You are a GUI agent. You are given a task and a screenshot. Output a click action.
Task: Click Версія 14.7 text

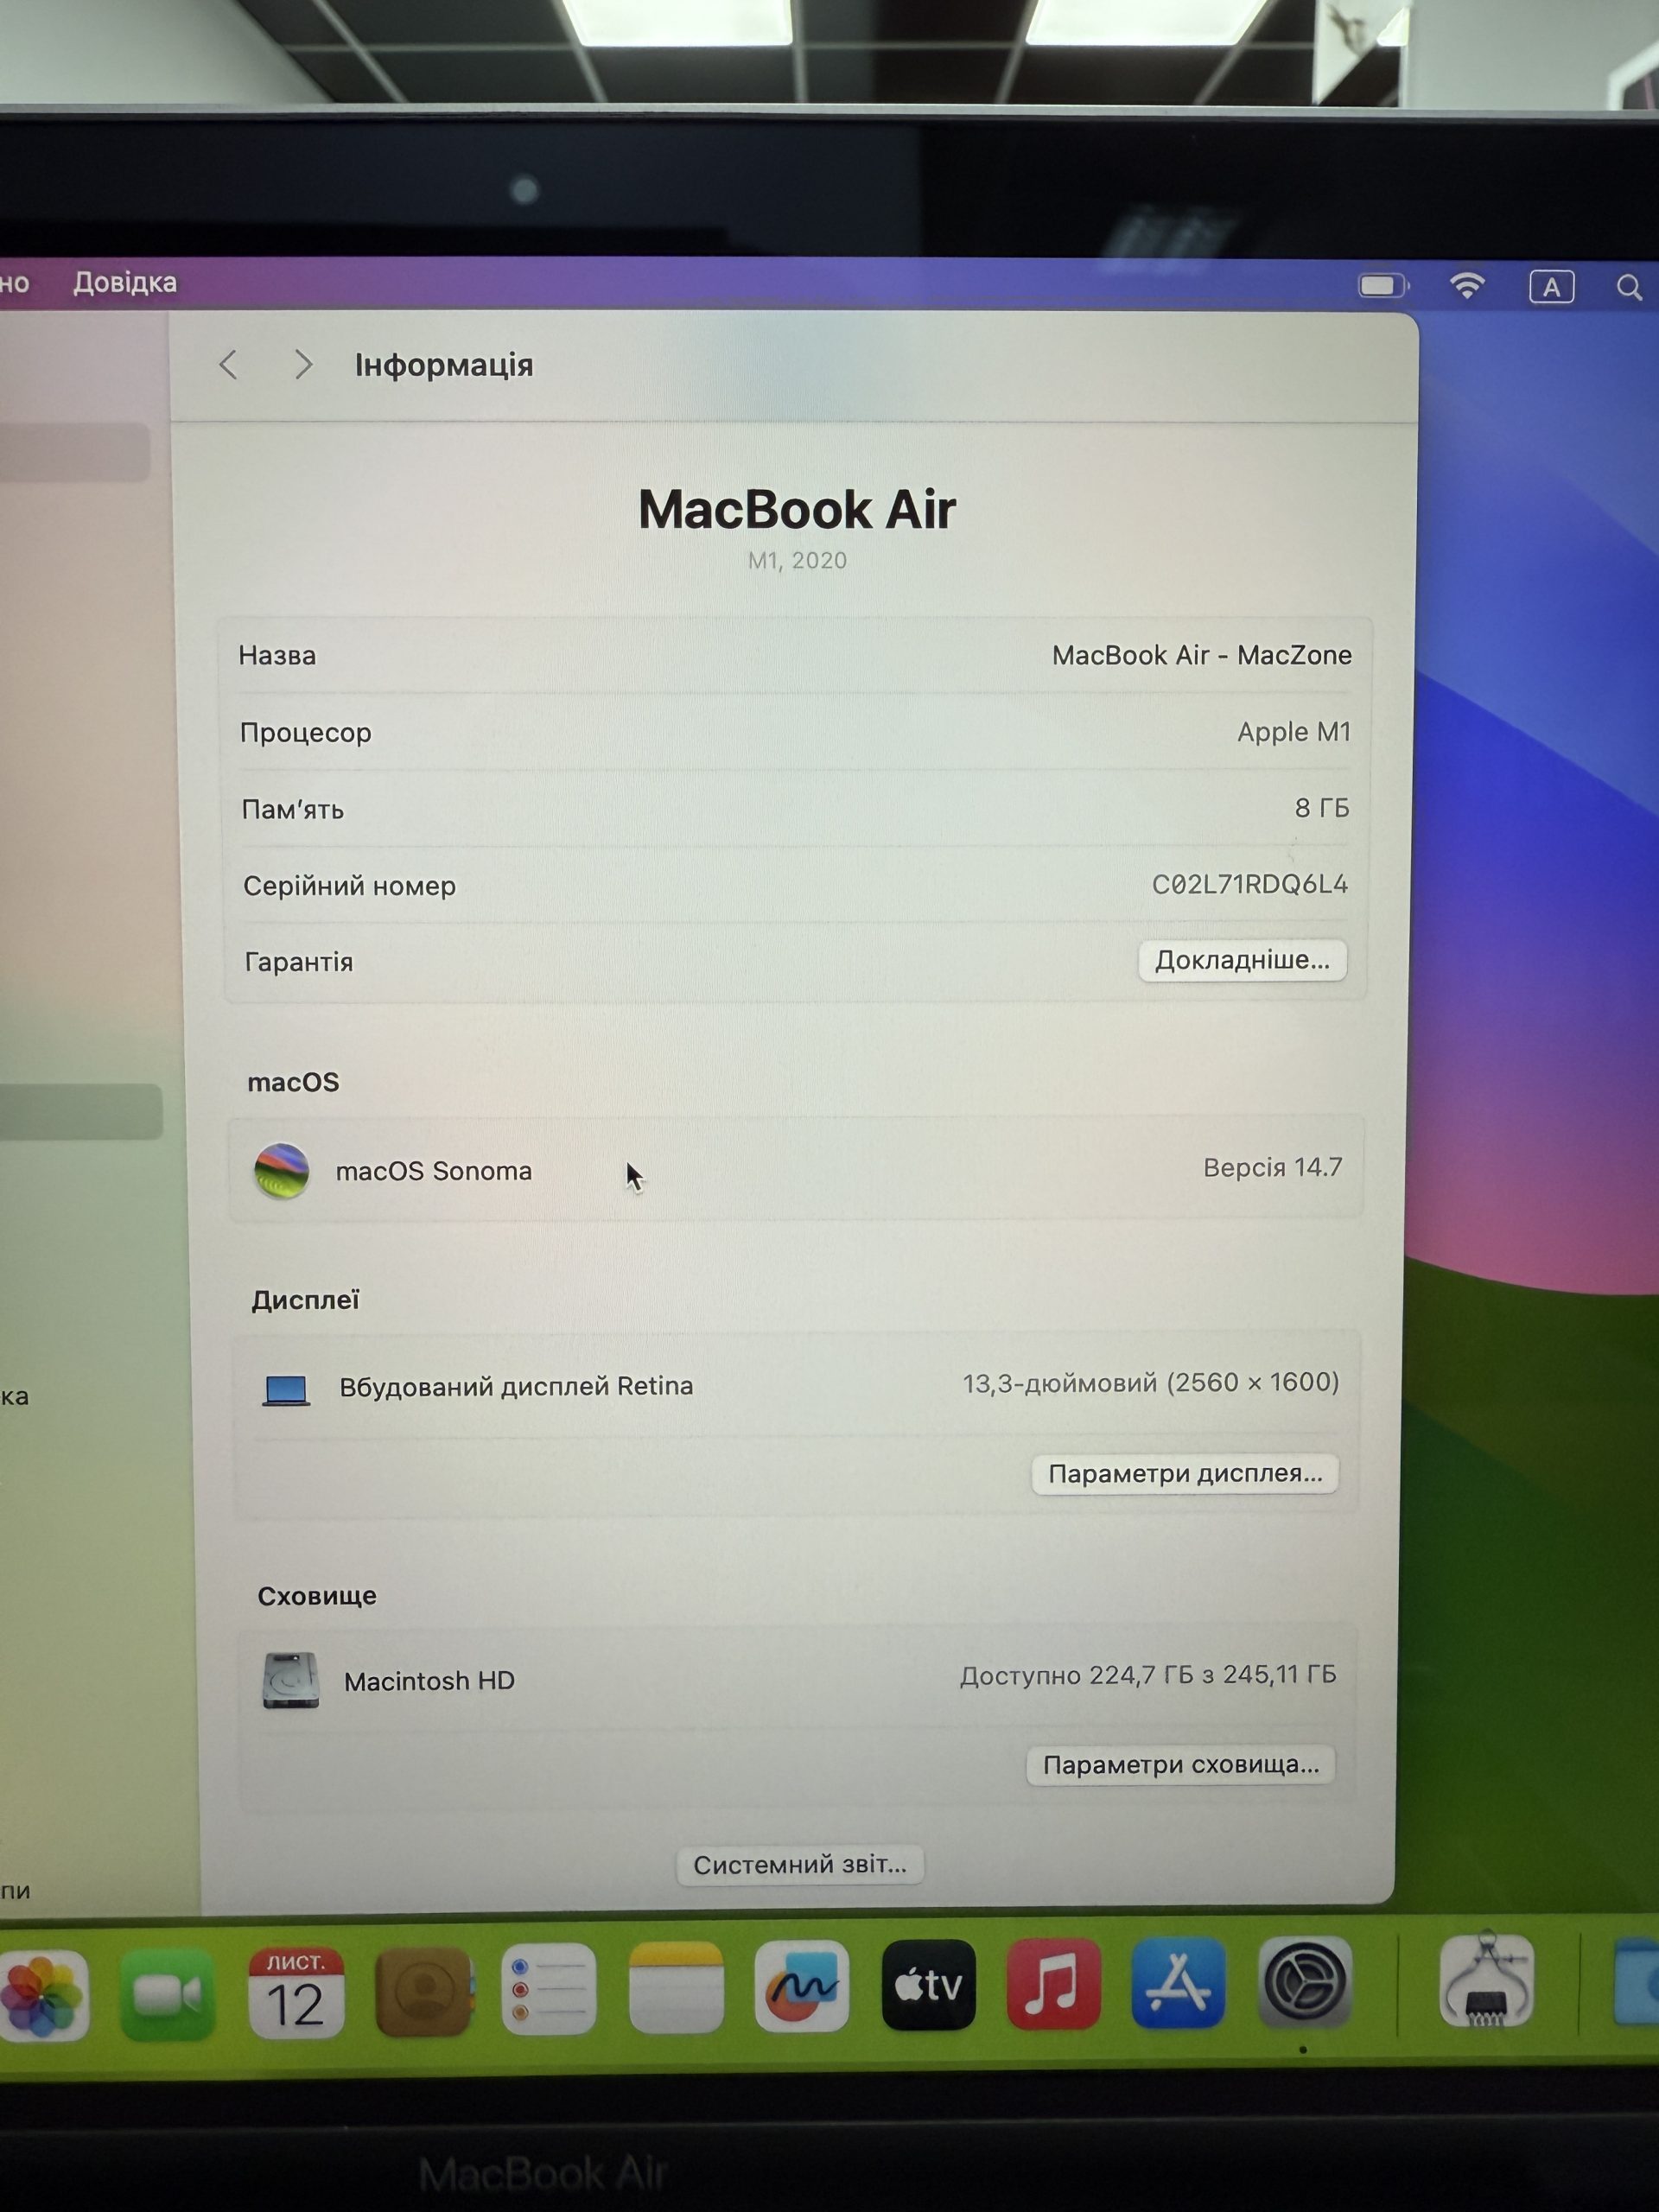1272,1167
